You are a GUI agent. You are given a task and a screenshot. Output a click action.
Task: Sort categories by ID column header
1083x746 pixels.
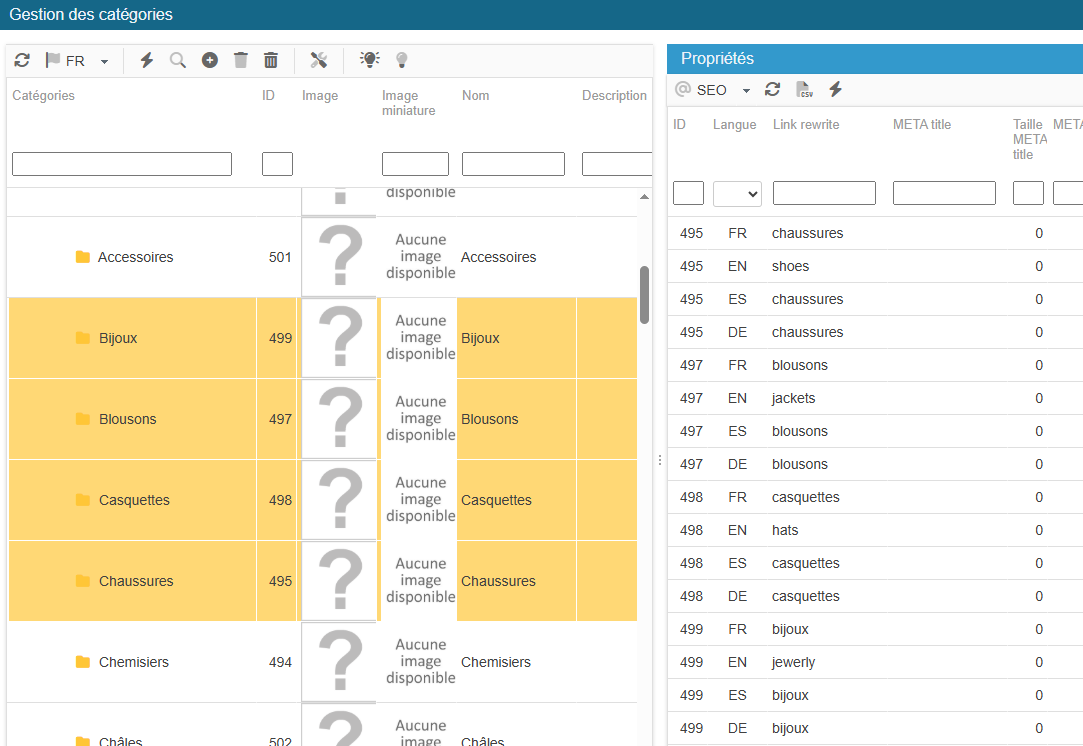click(268, 95)
